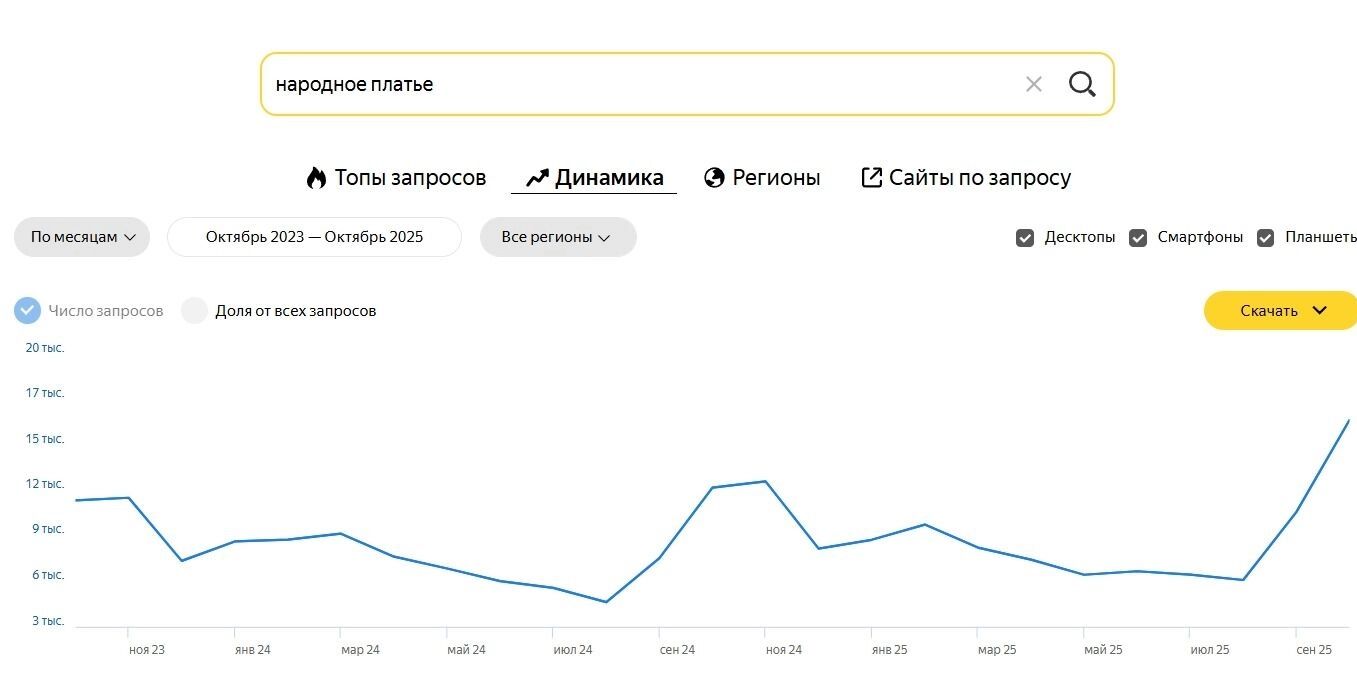Uncheck the Десктопы checkbox

pos(1025,238)
